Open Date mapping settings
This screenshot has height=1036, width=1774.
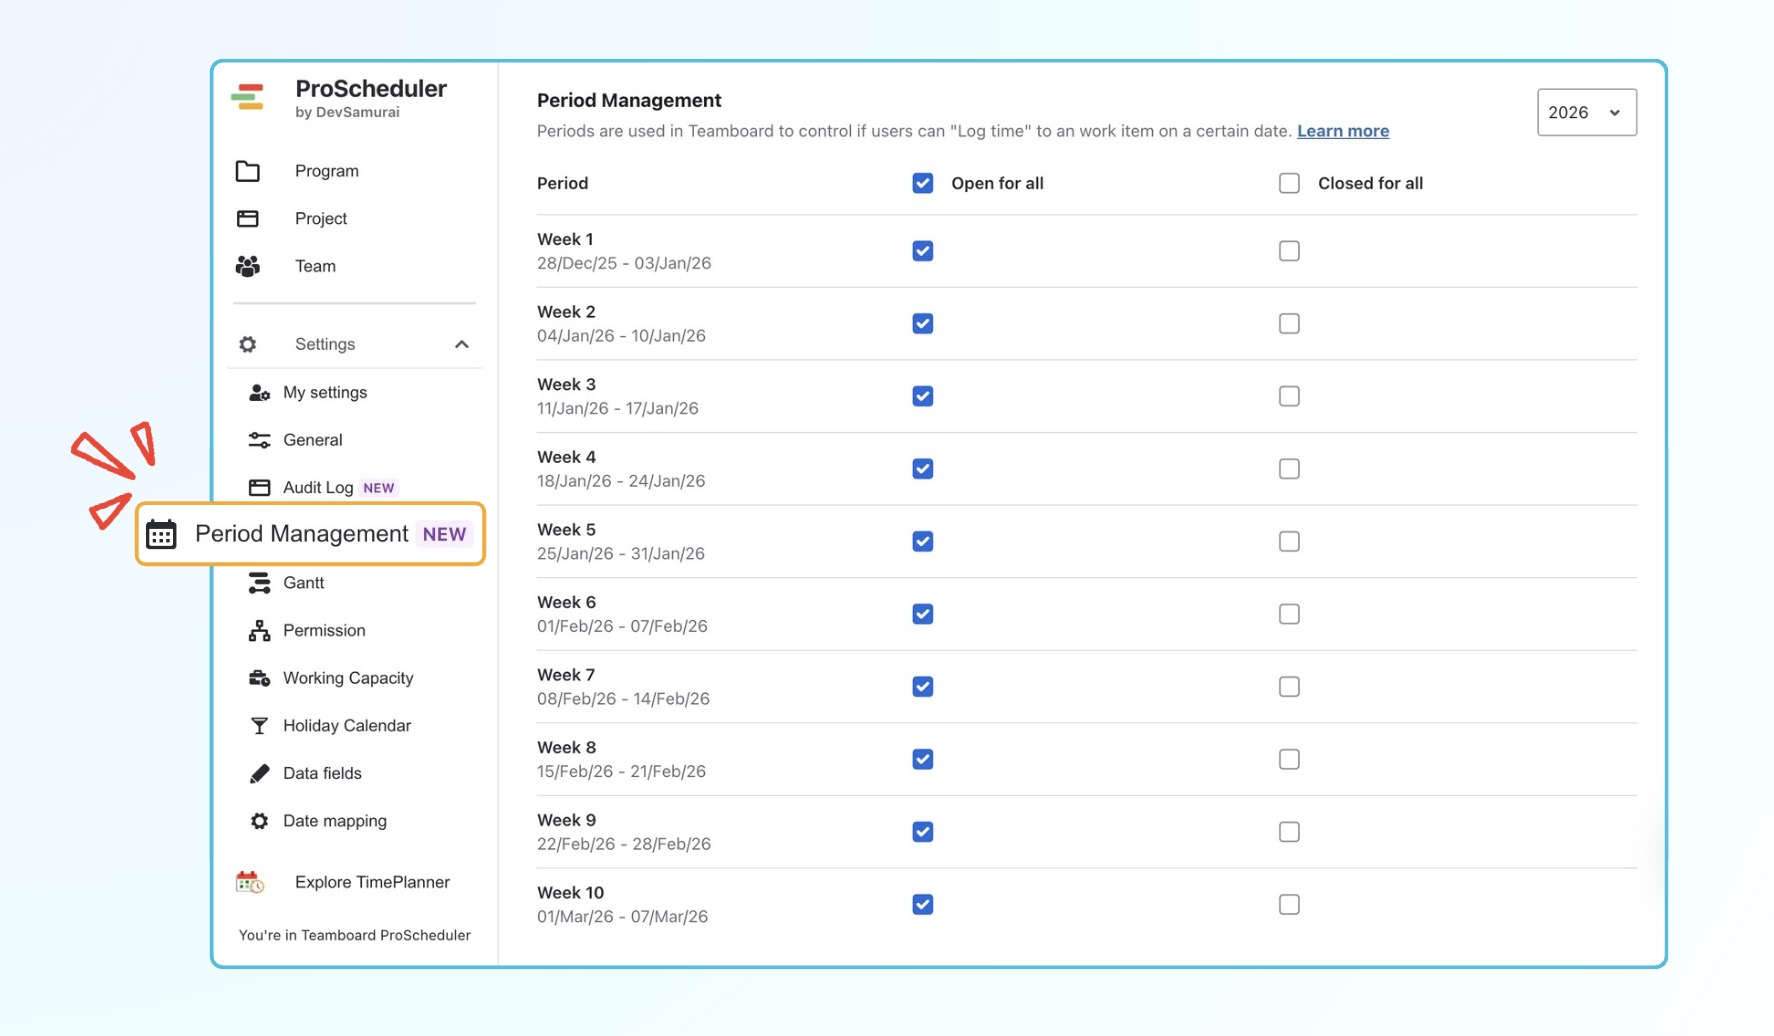334,821
